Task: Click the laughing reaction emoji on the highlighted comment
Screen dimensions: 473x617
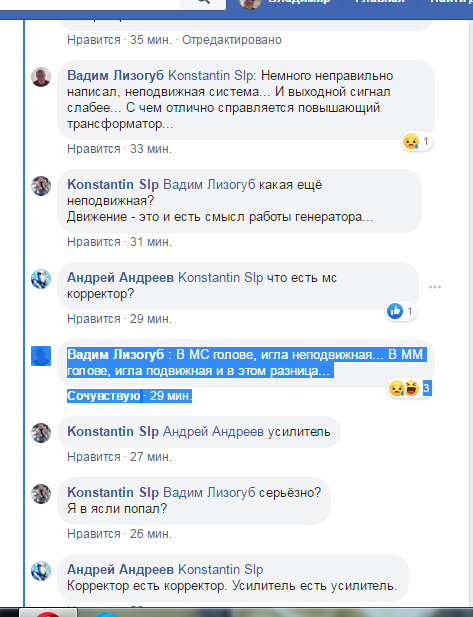Action: [412, 389]
